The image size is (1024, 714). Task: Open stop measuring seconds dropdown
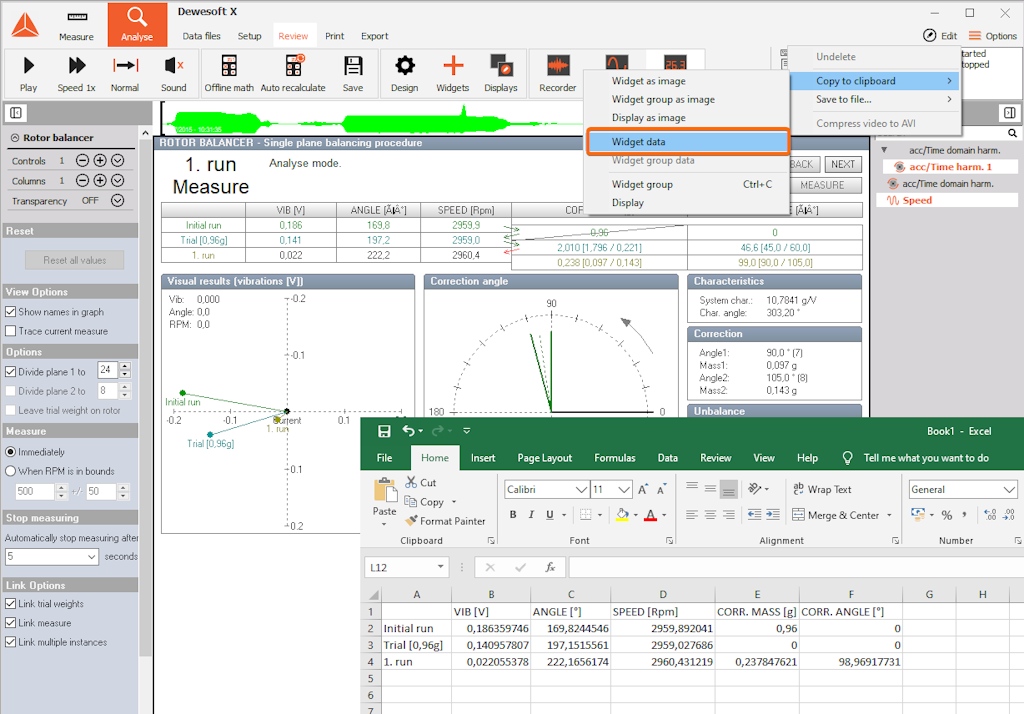coord(91,557)
